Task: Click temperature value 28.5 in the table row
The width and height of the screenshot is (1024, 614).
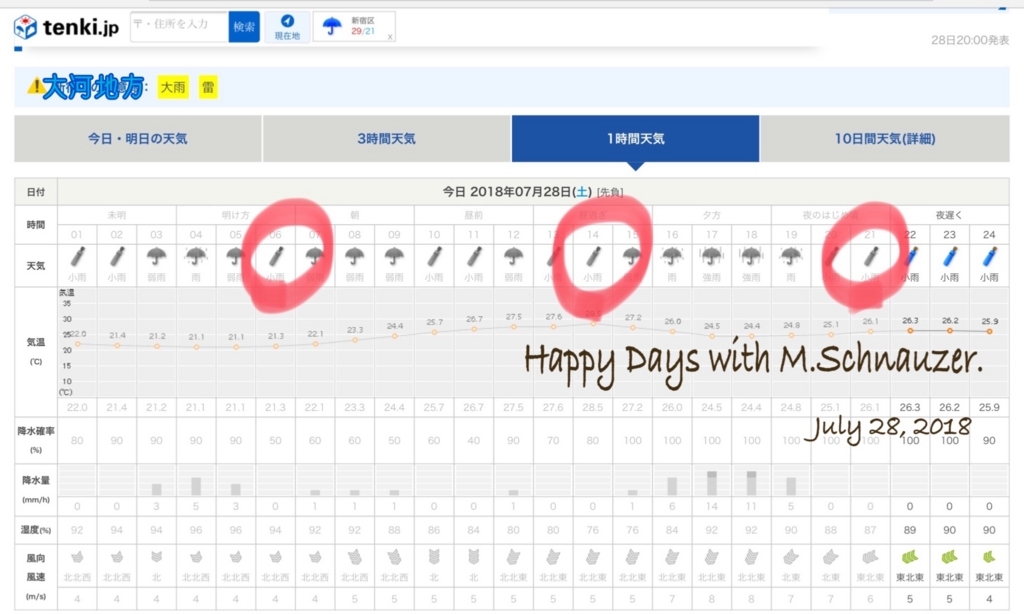Action: [593, 407]
